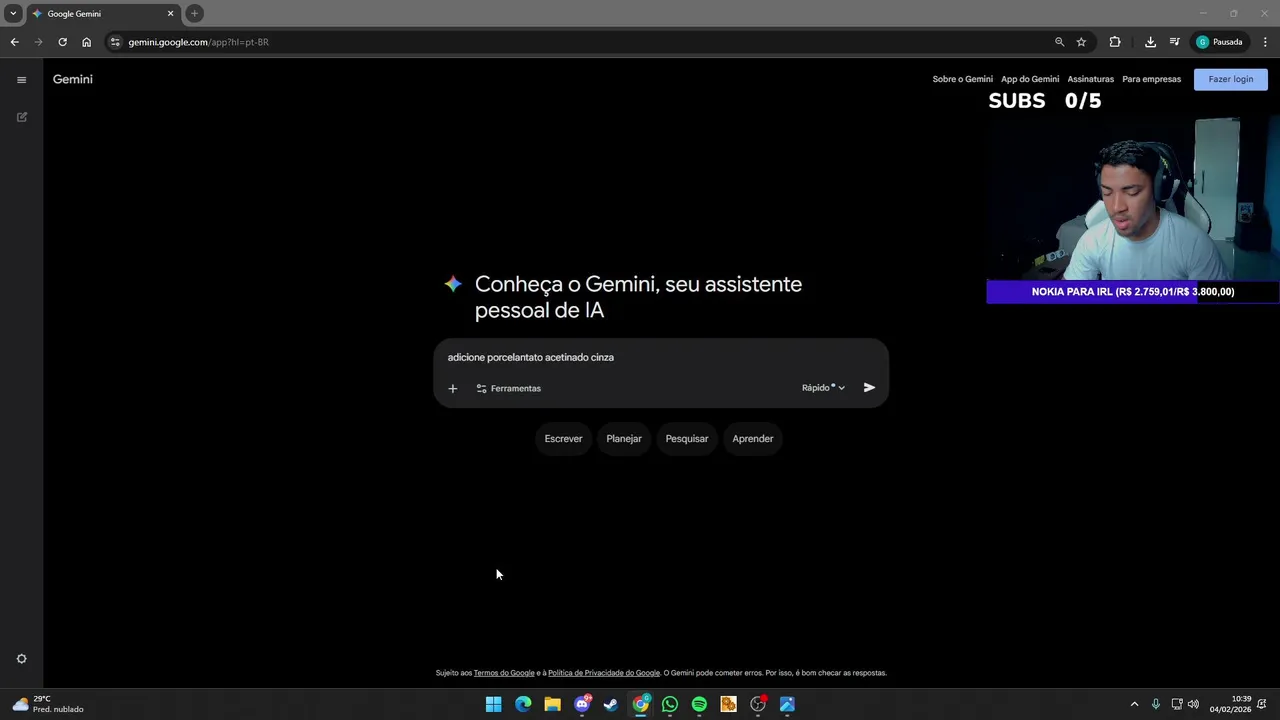Launch Microsoft Edge from taskbar
This screenshot has height=720, width=1280.
[523, 704]
